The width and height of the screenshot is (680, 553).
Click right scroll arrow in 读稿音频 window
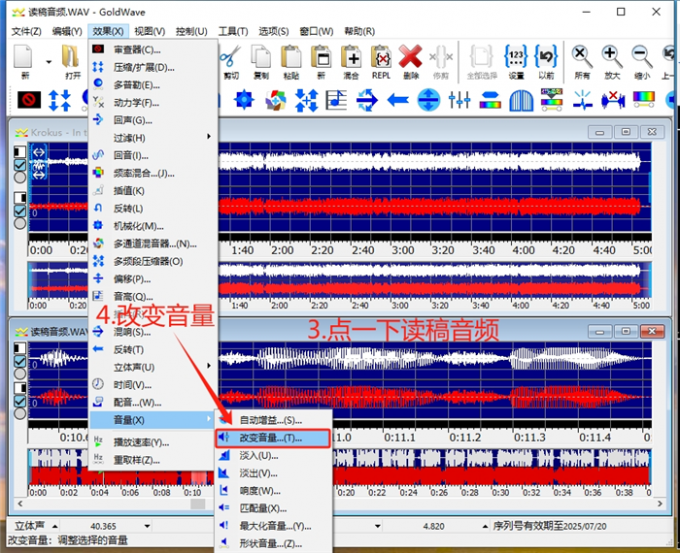coord(660,504)
